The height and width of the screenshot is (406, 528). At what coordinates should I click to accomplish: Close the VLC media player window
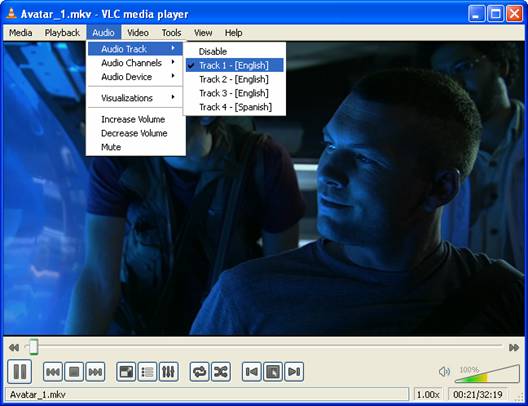pyautogui.click(x=515, y=14)
